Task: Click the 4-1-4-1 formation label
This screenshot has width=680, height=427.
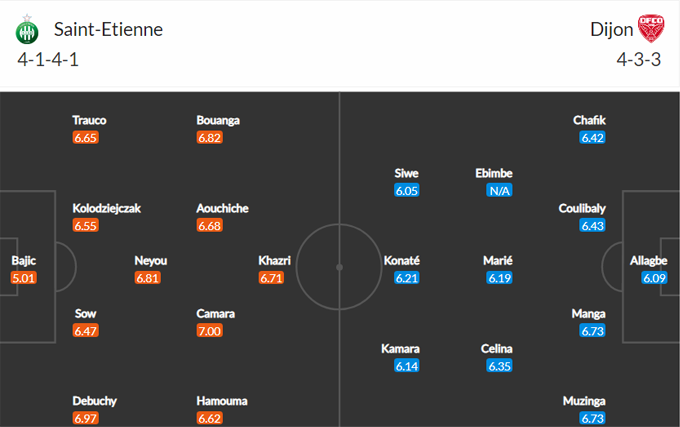Action: pos(48,59)
